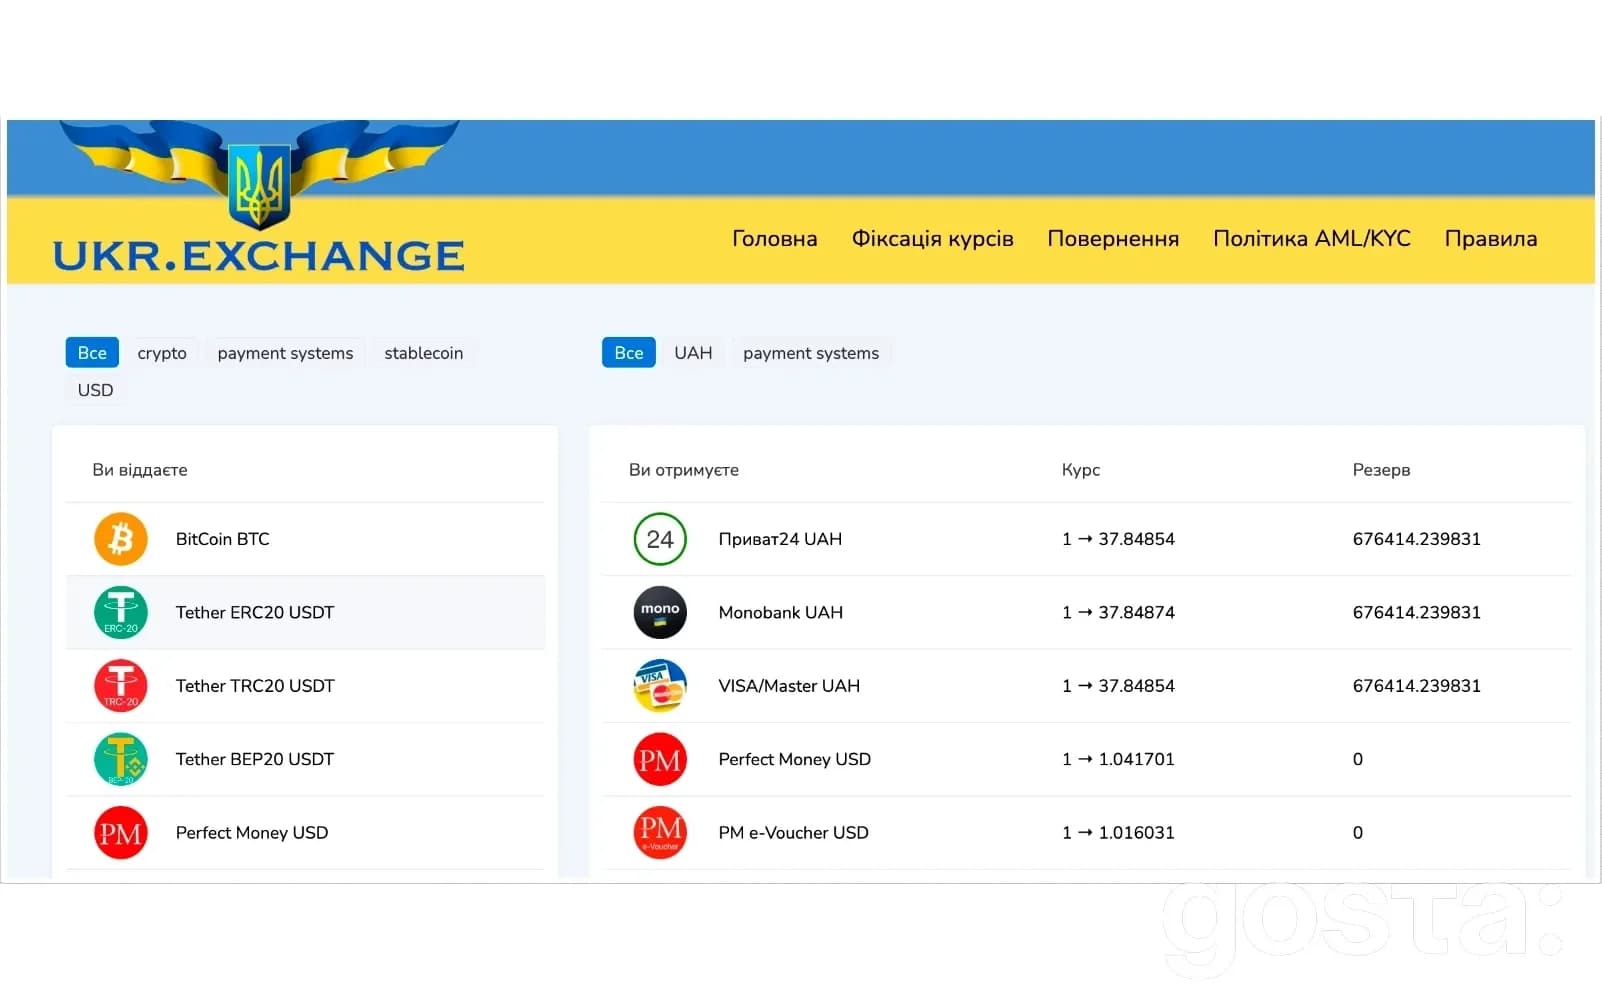Viewport: 1602px width, 1000px height.
Task: Click Perfect Money icon in give column
Action: [x=120, y=833]
